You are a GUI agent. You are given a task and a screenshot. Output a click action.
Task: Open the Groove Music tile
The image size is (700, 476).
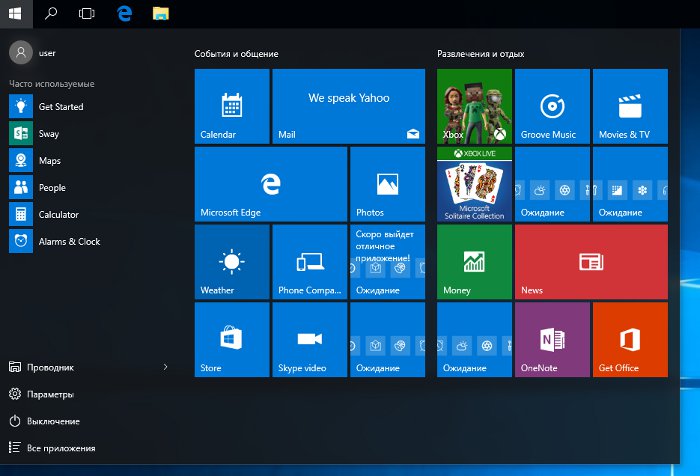click(x=552, y=106)
